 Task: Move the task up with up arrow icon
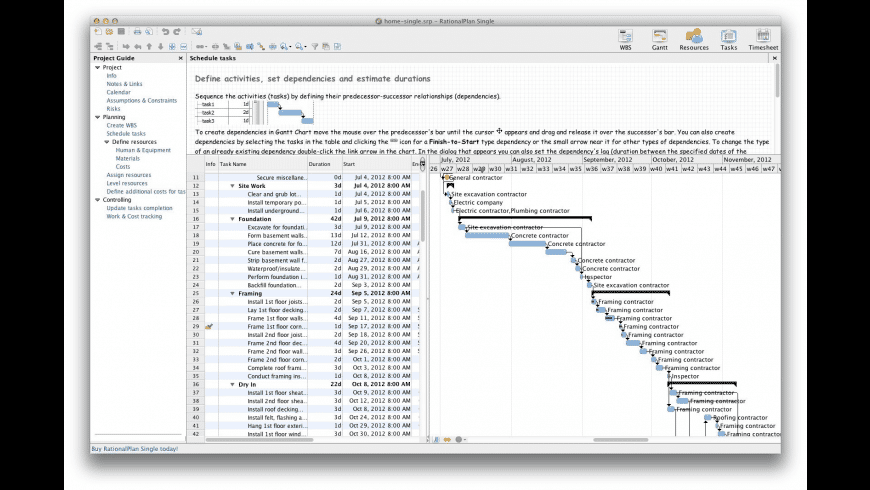pyautogui.click(x=149, y=47)
